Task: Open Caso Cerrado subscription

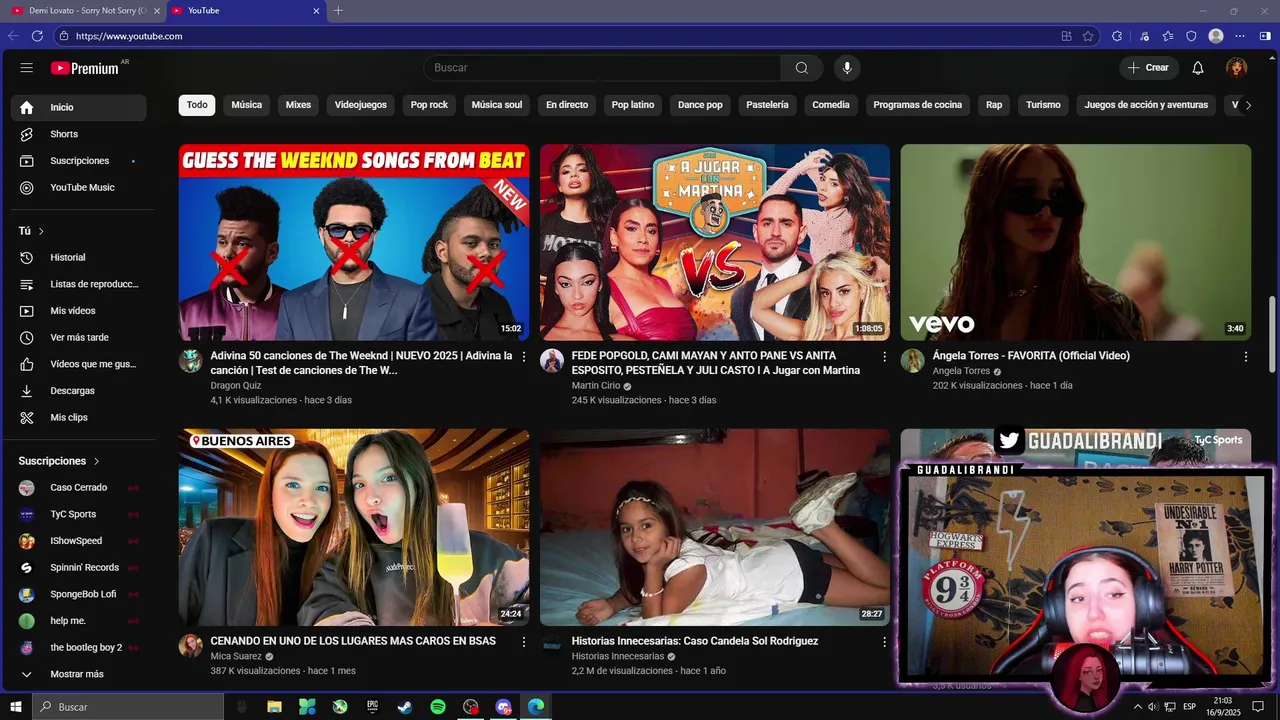Action: [x=79, y=487]
